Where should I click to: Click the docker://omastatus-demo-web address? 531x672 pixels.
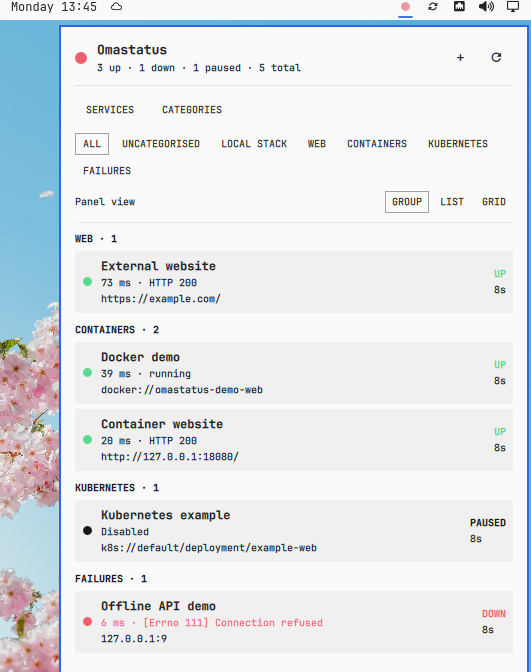click(182, 390)
